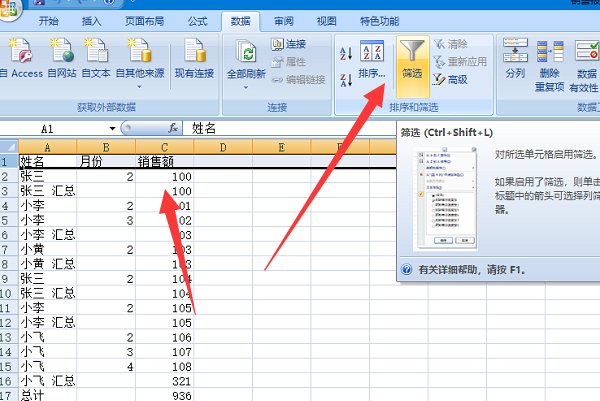
Task: Select column D header
Action: (223, 147)
